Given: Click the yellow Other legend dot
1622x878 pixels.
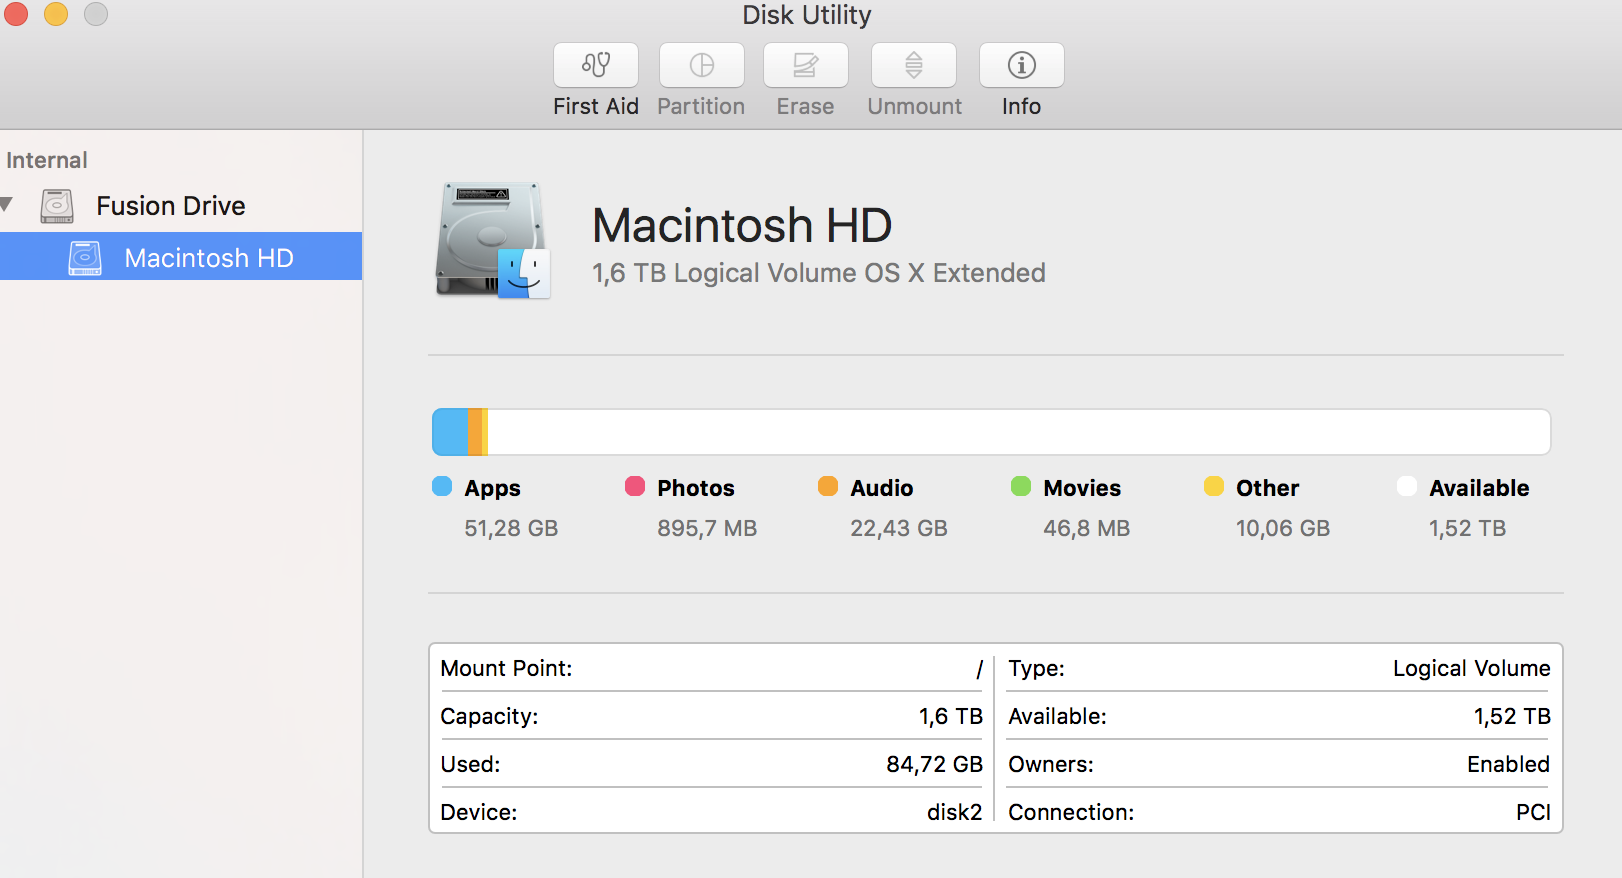Looking at the screenshot, I should pos(1214,486).
